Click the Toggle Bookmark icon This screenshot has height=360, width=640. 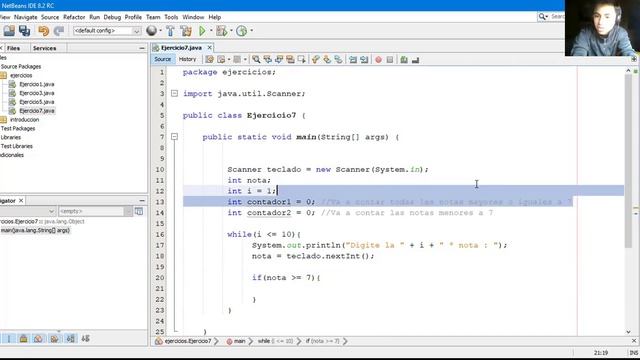[338, 60]
